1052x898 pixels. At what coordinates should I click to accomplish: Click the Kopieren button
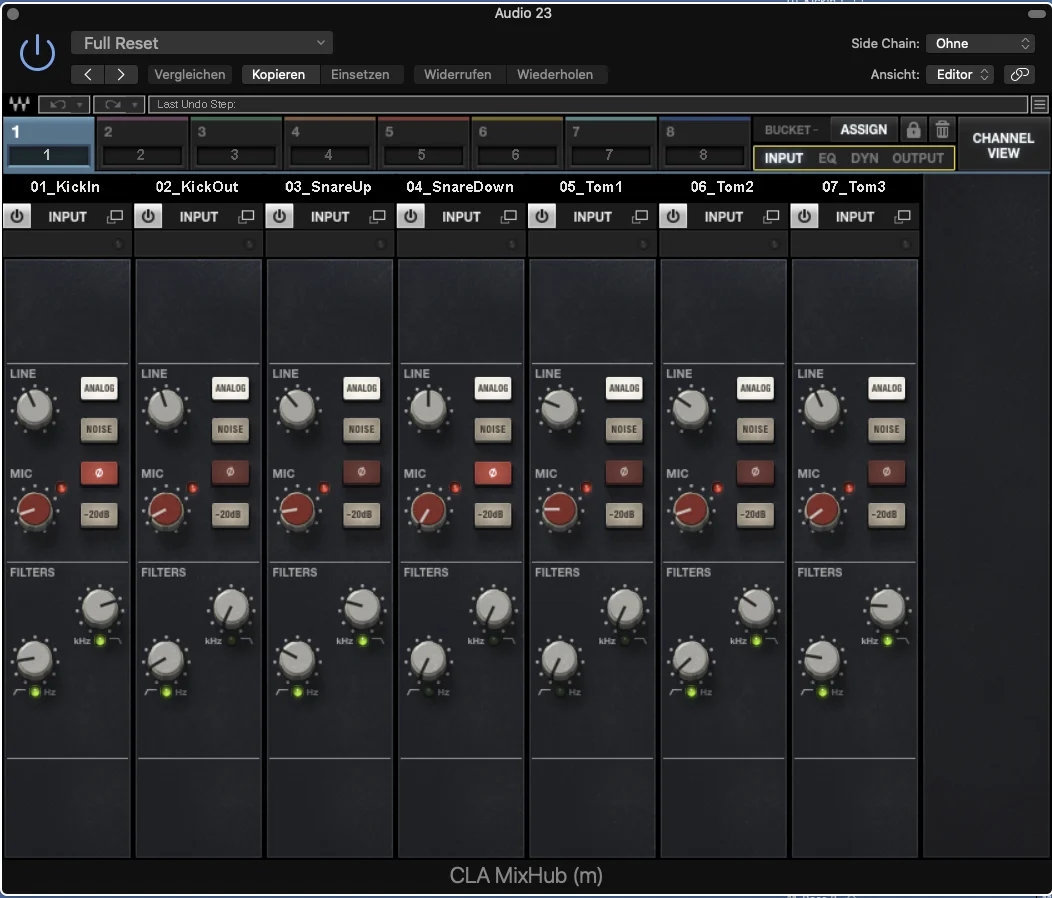point(278,74)
